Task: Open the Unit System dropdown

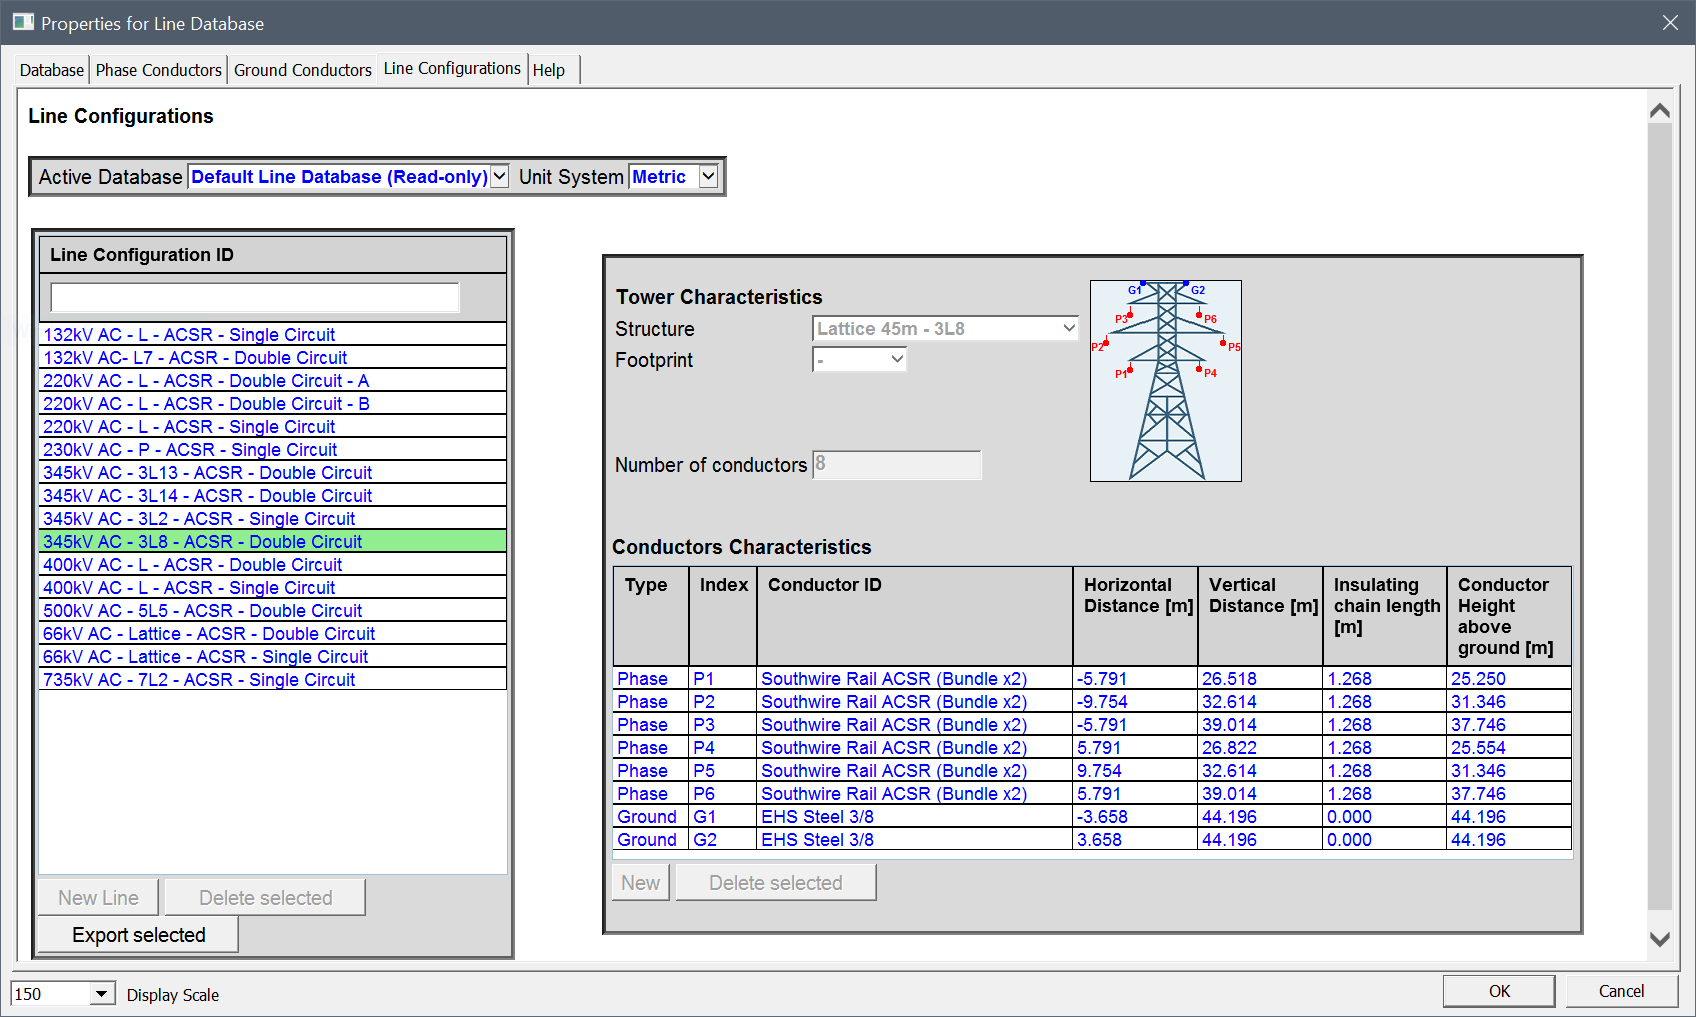Action: point(707,176)
